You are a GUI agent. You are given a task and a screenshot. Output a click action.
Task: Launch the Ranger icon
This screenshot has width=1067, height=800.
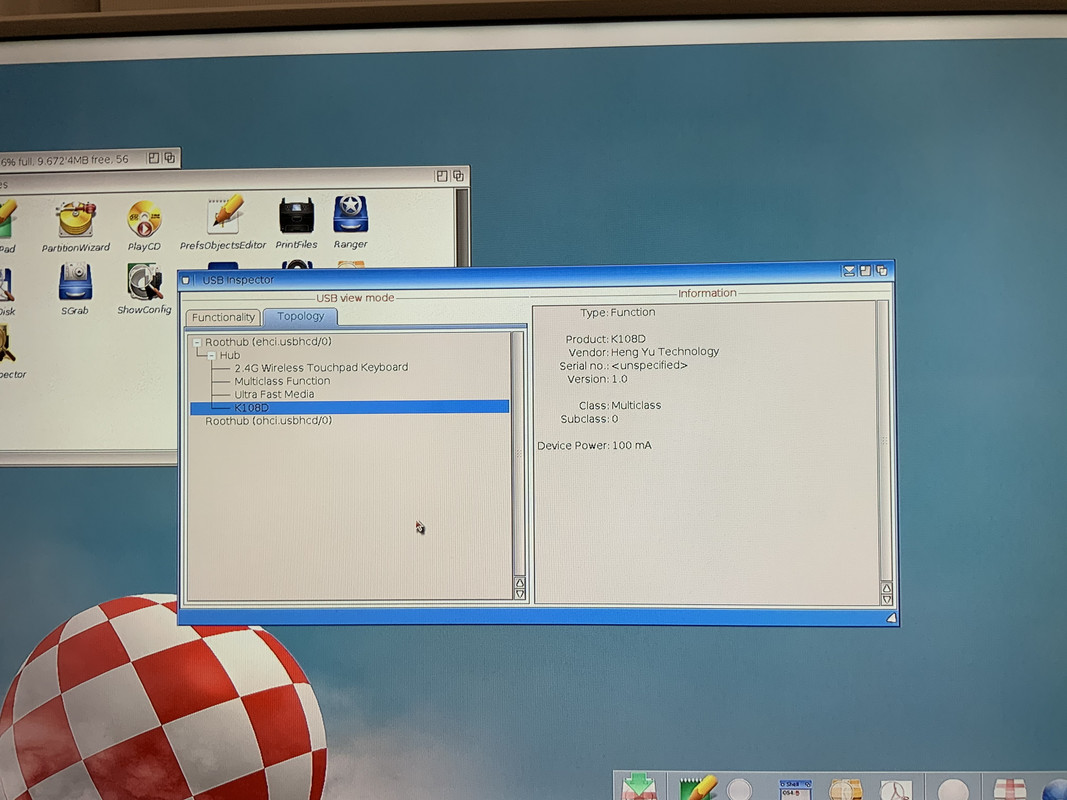350,214
